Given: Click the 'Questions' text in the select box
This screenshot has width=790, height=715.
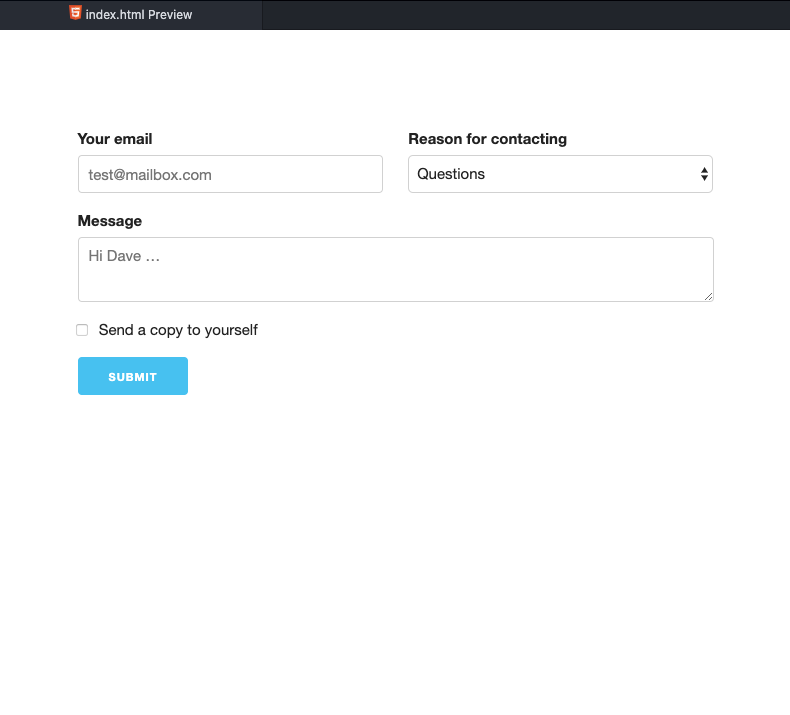Looking at the screenshot, I should click(451, 174).
